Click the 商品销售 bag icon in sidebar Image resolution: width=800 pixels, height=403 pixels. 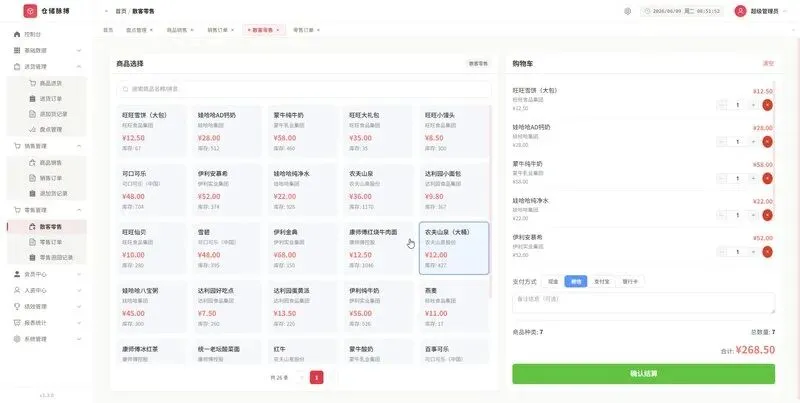32,163
